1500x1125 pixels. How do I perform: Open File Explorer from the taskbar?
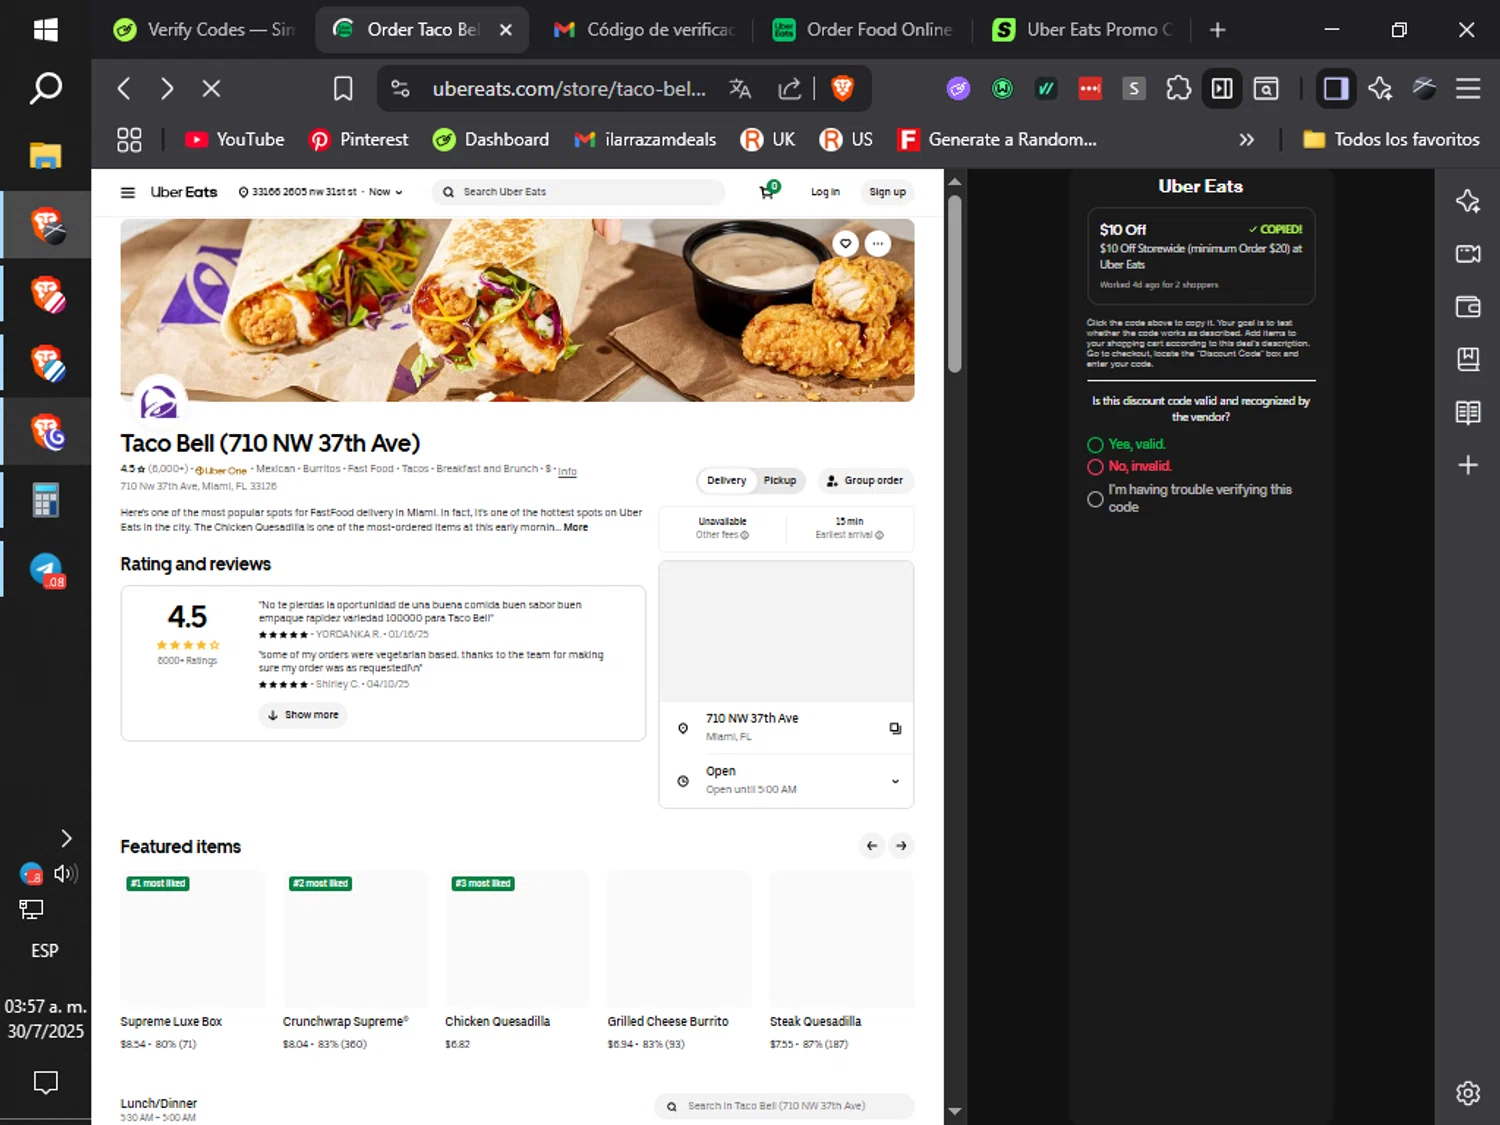point(45,155)
